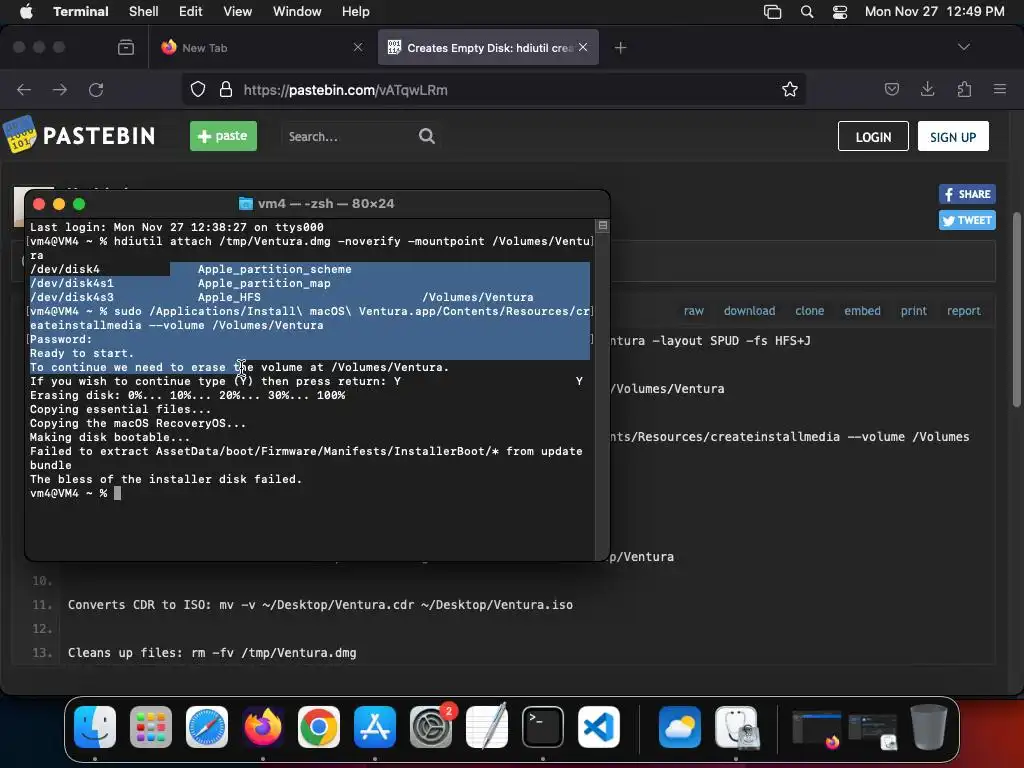Open the Firefox extensions icon
The height and width of the screenshot is (768, 1024).
coord(964,89)
